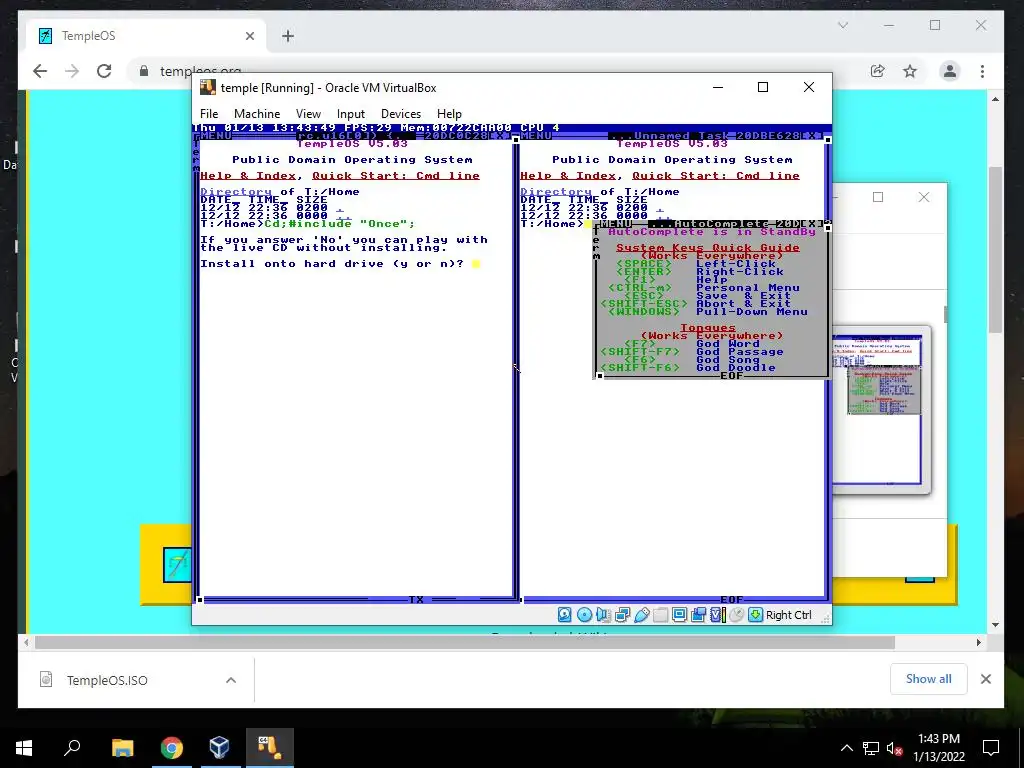1024x768 pixels.
Task: Click the mouse integration icon in VirtualBox status bar
Action: [x=737, y=615]
